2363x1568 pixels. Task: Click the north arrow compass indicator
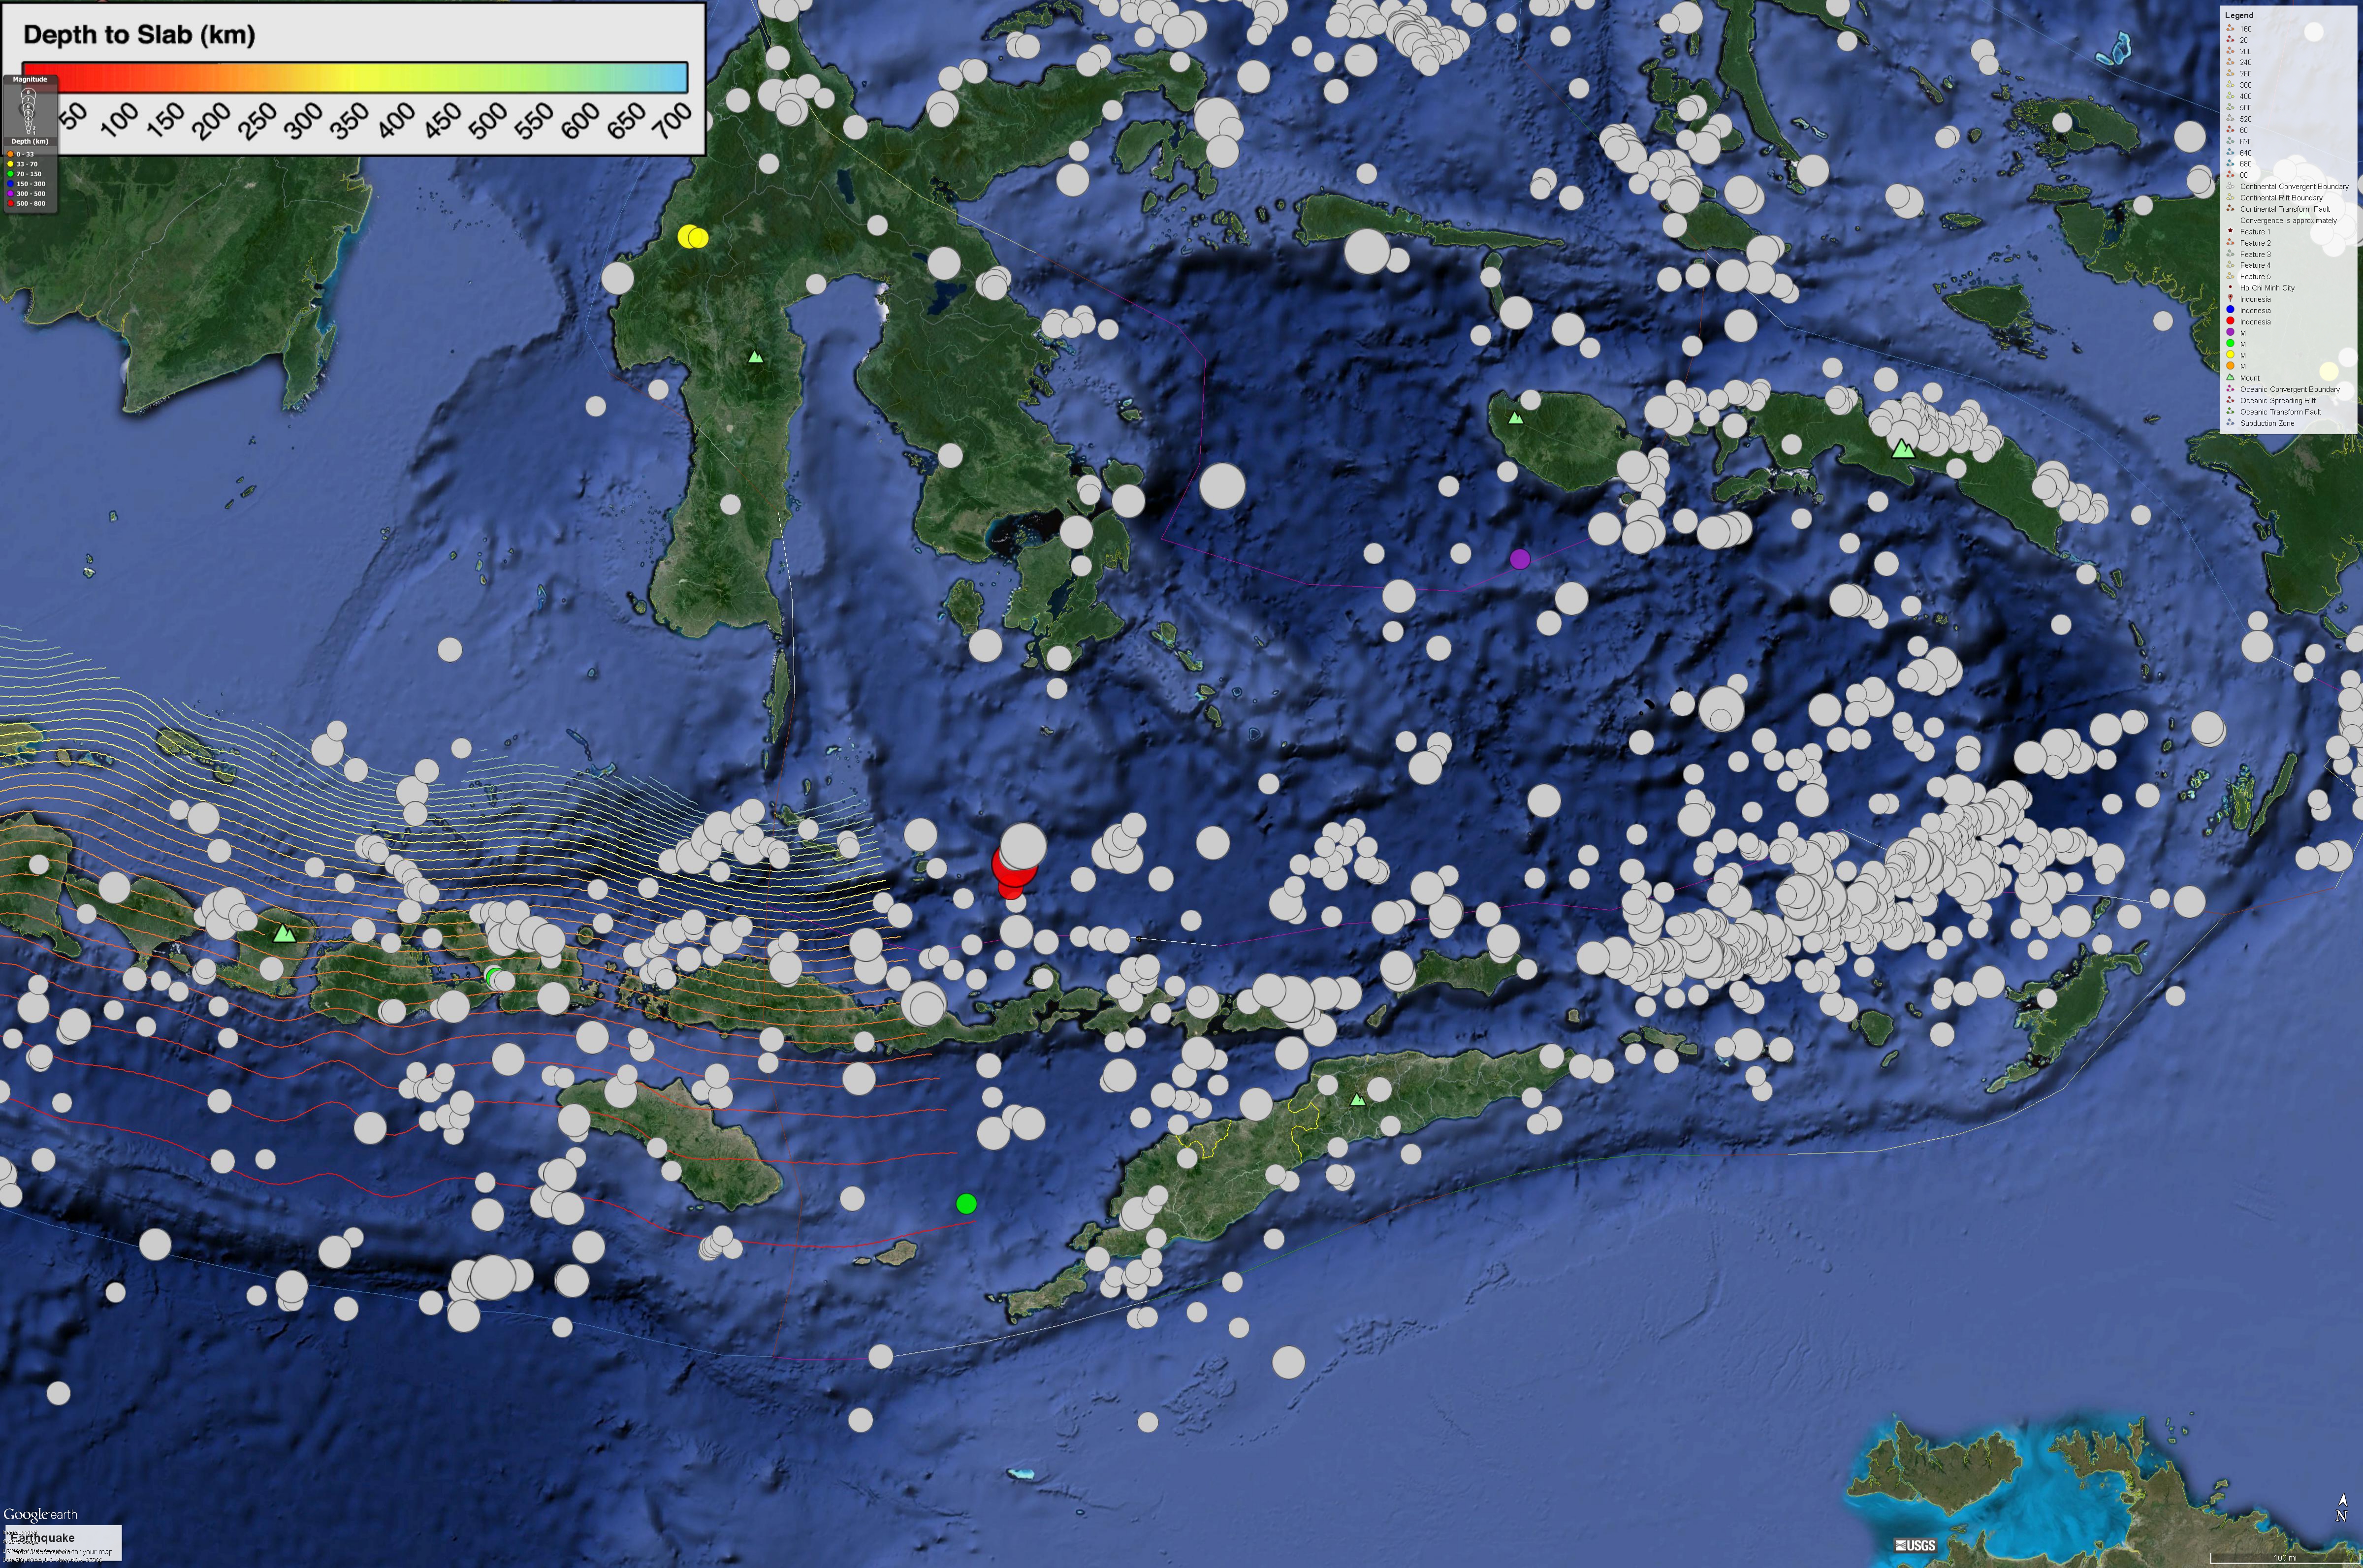(x=2341, y=1508)
